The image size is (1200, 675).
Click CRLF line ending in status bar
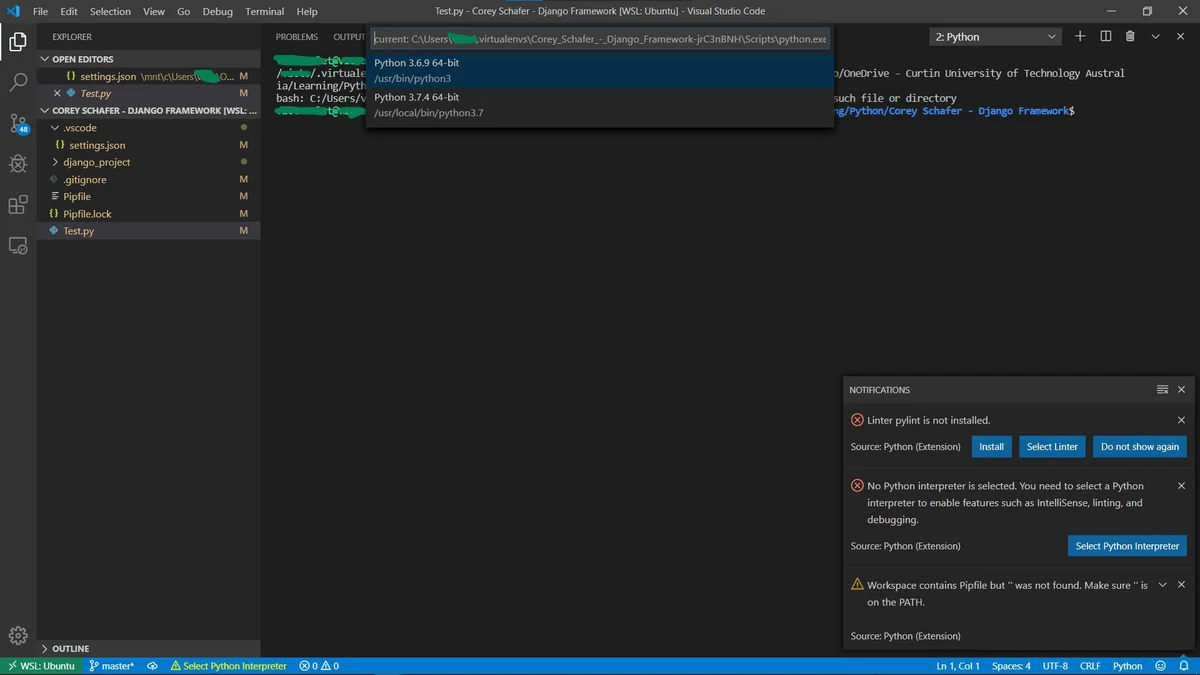pos(1090,666)
